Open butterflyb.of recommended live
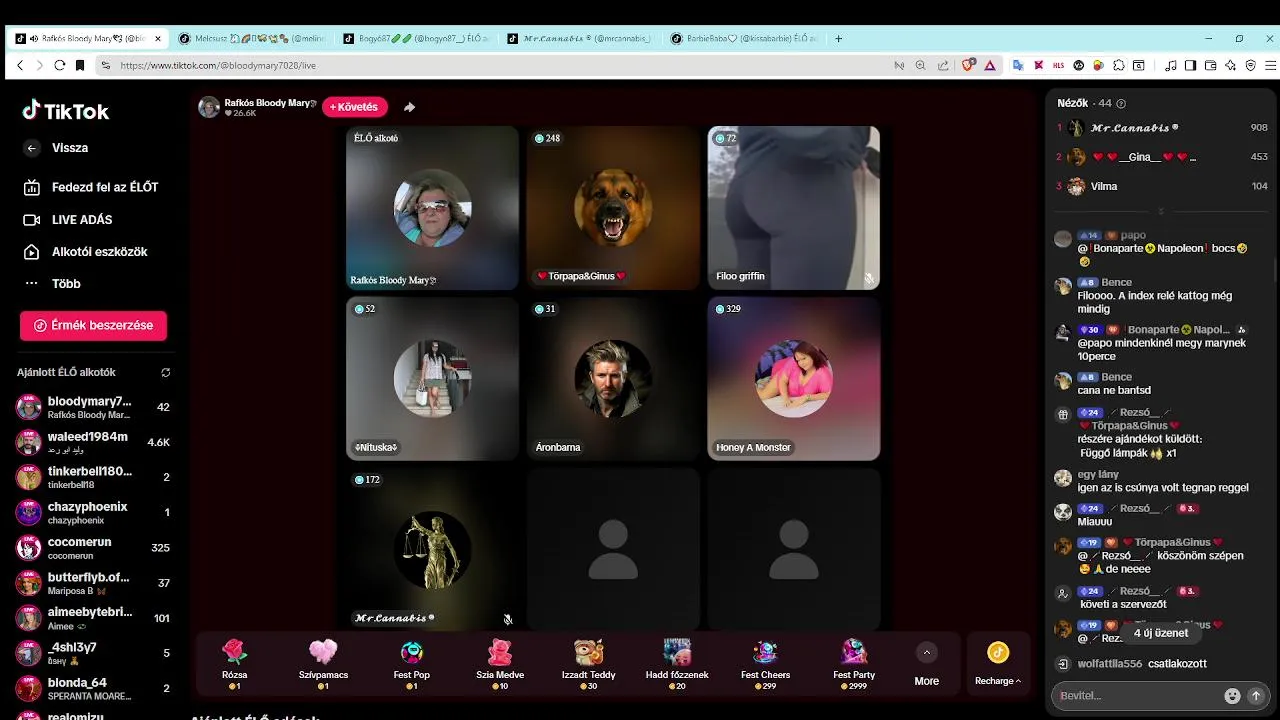Screen dimensions: 1280x720 click(95, 583)
